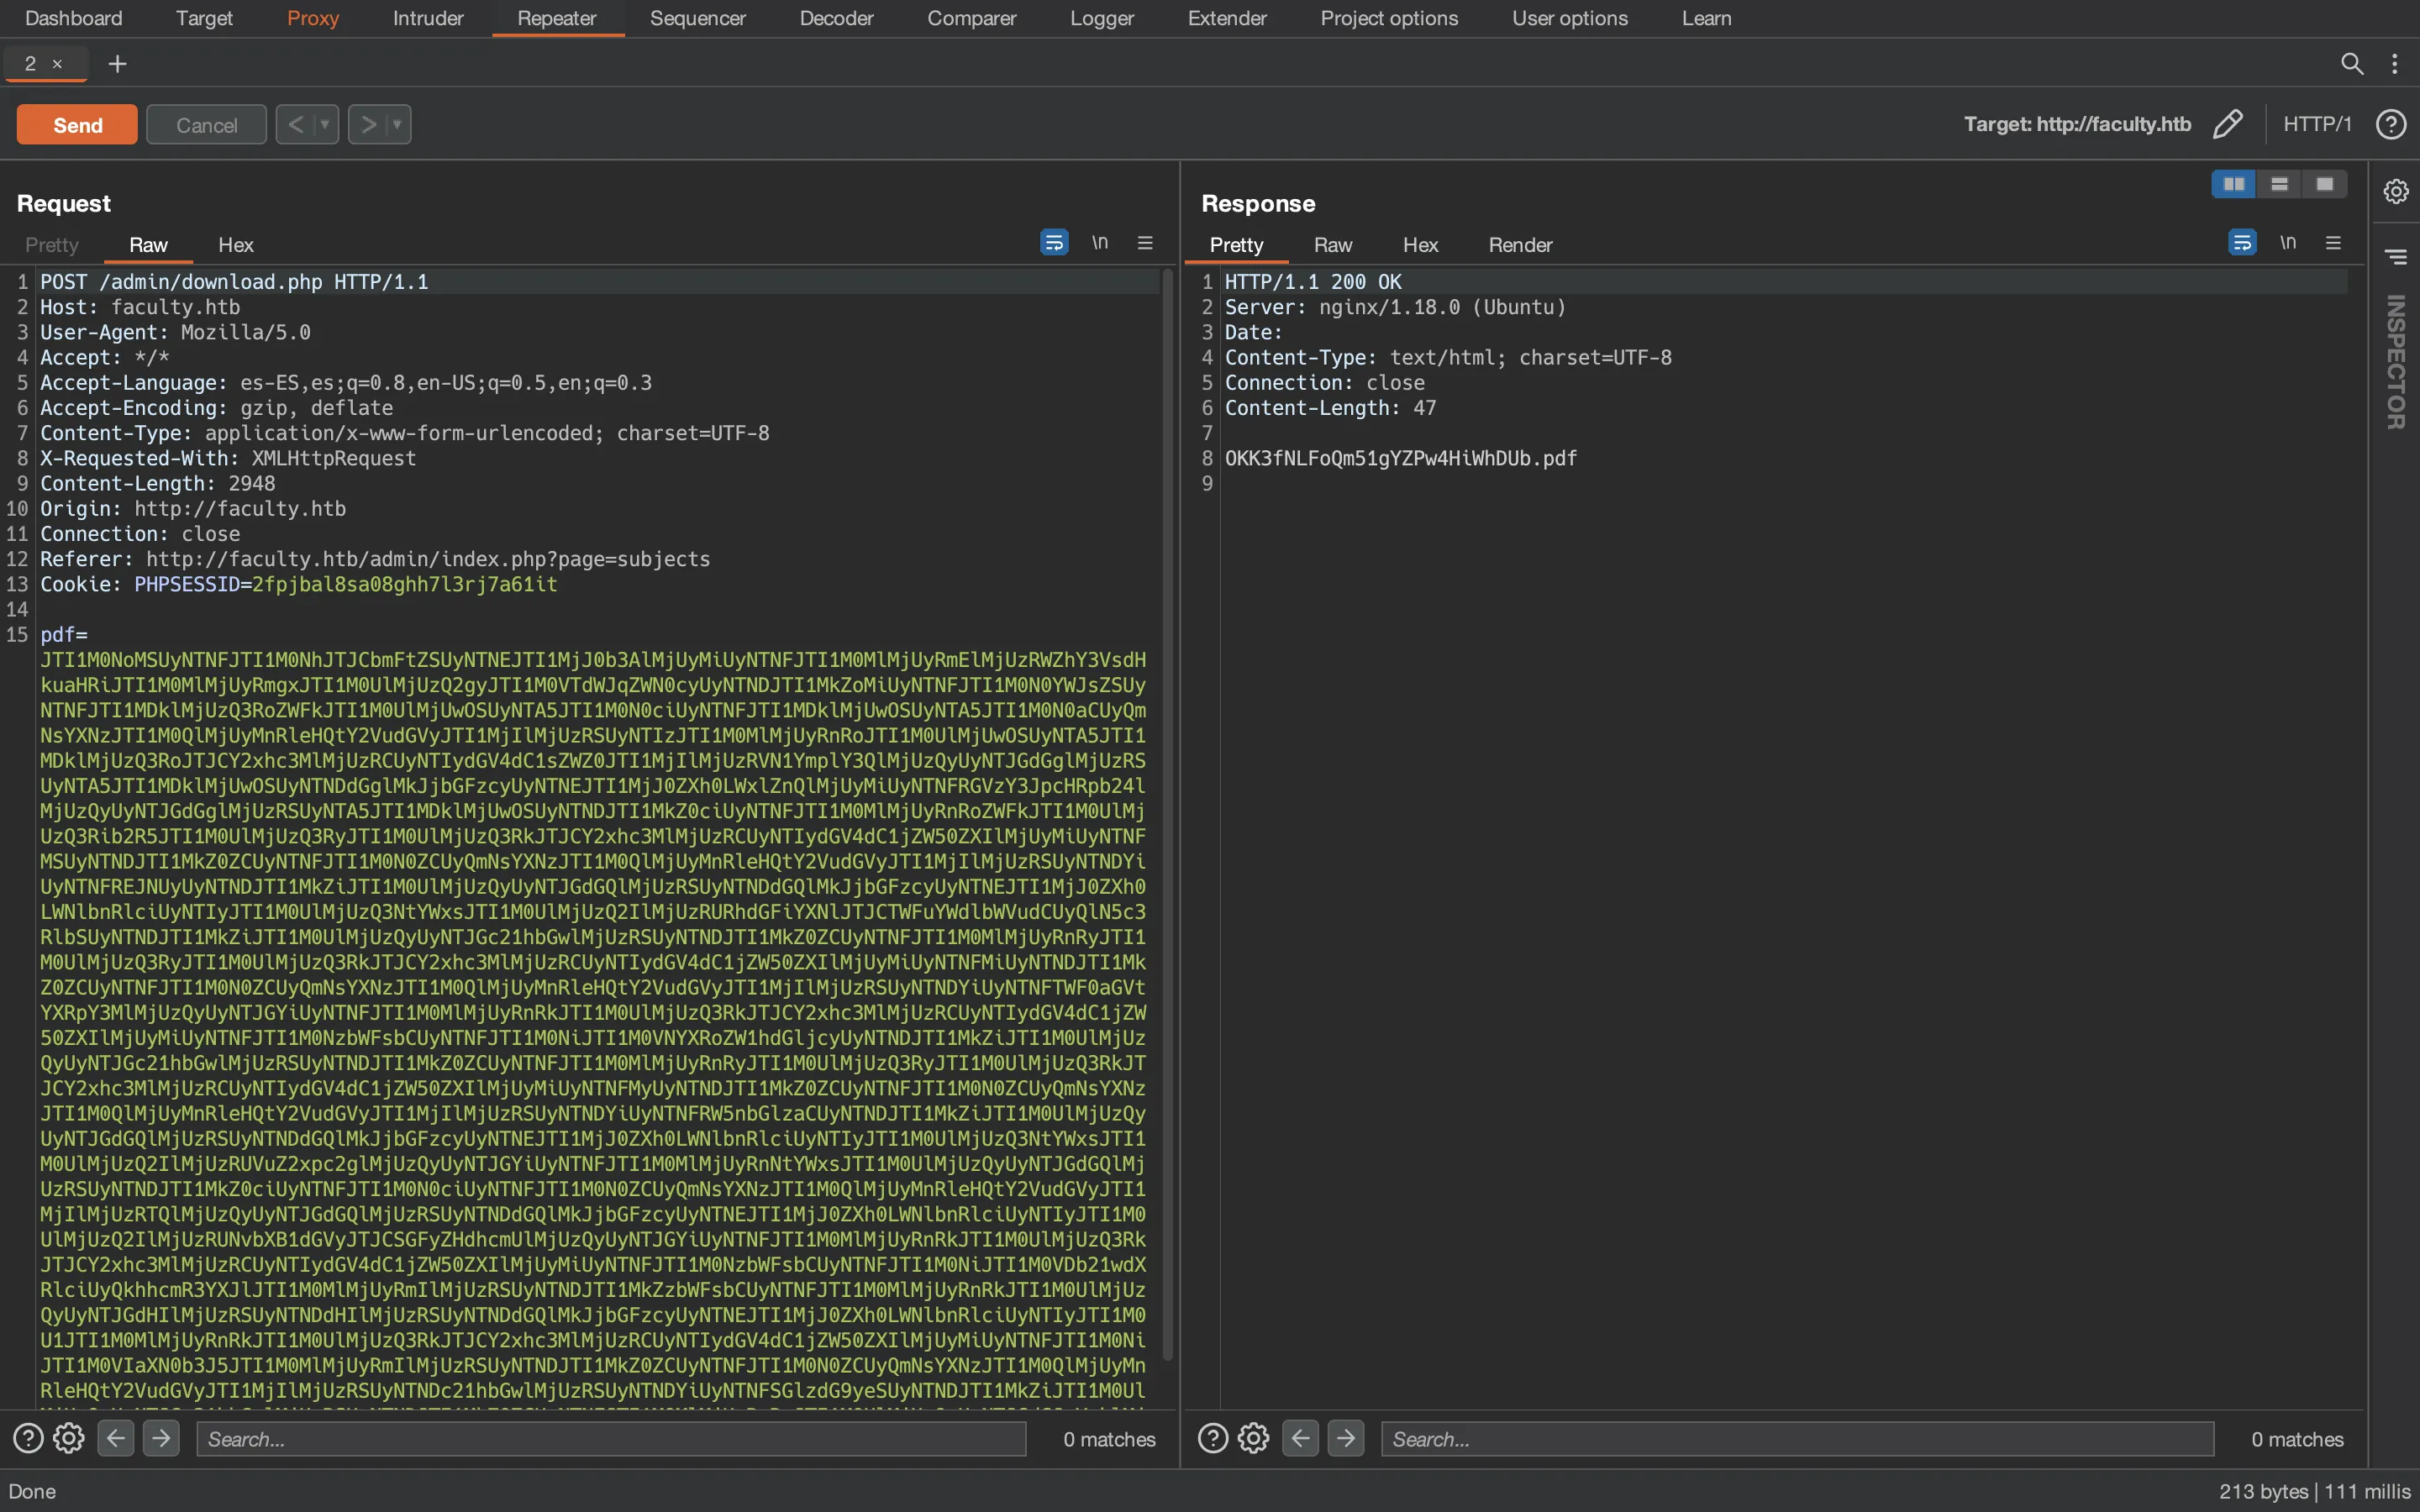The width and height of the screenshot is (2420, 1512).
Task: Click the OKK3fNLFoQm51gYZPw4HiWhDUb.pdf response text
Action: pos(1400,458)
